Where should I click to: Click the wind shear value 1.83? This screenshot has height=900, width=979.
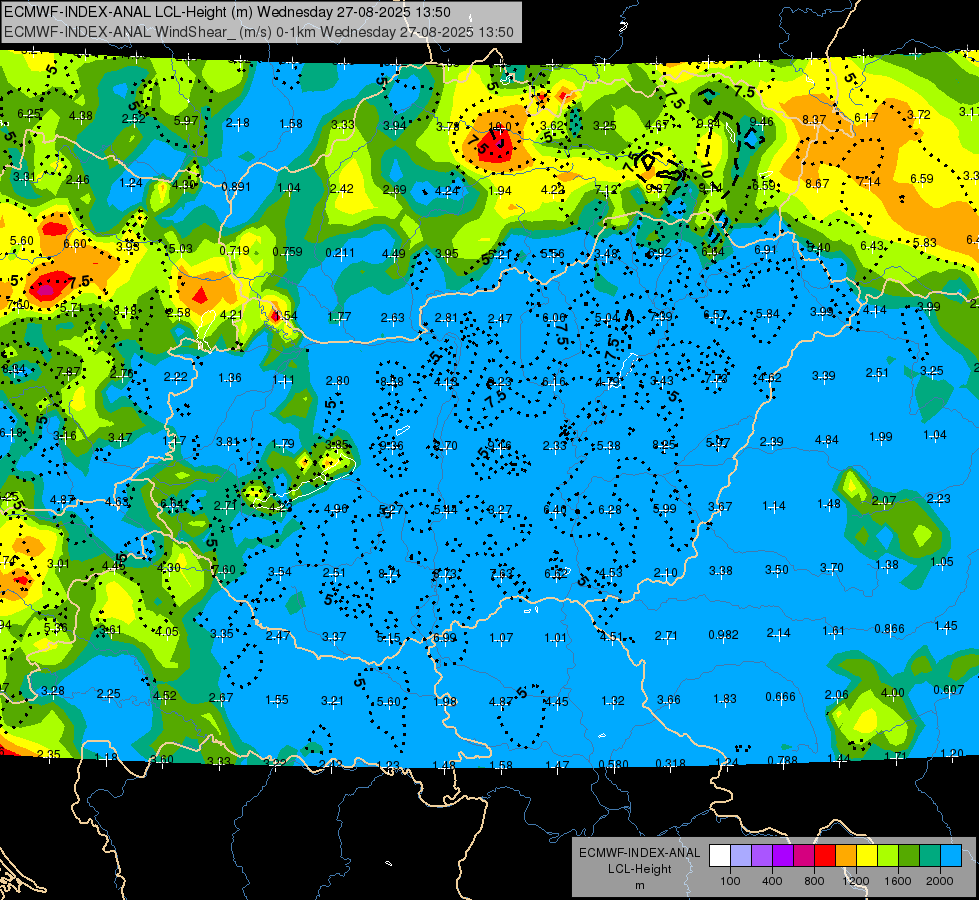pos(725,699)
